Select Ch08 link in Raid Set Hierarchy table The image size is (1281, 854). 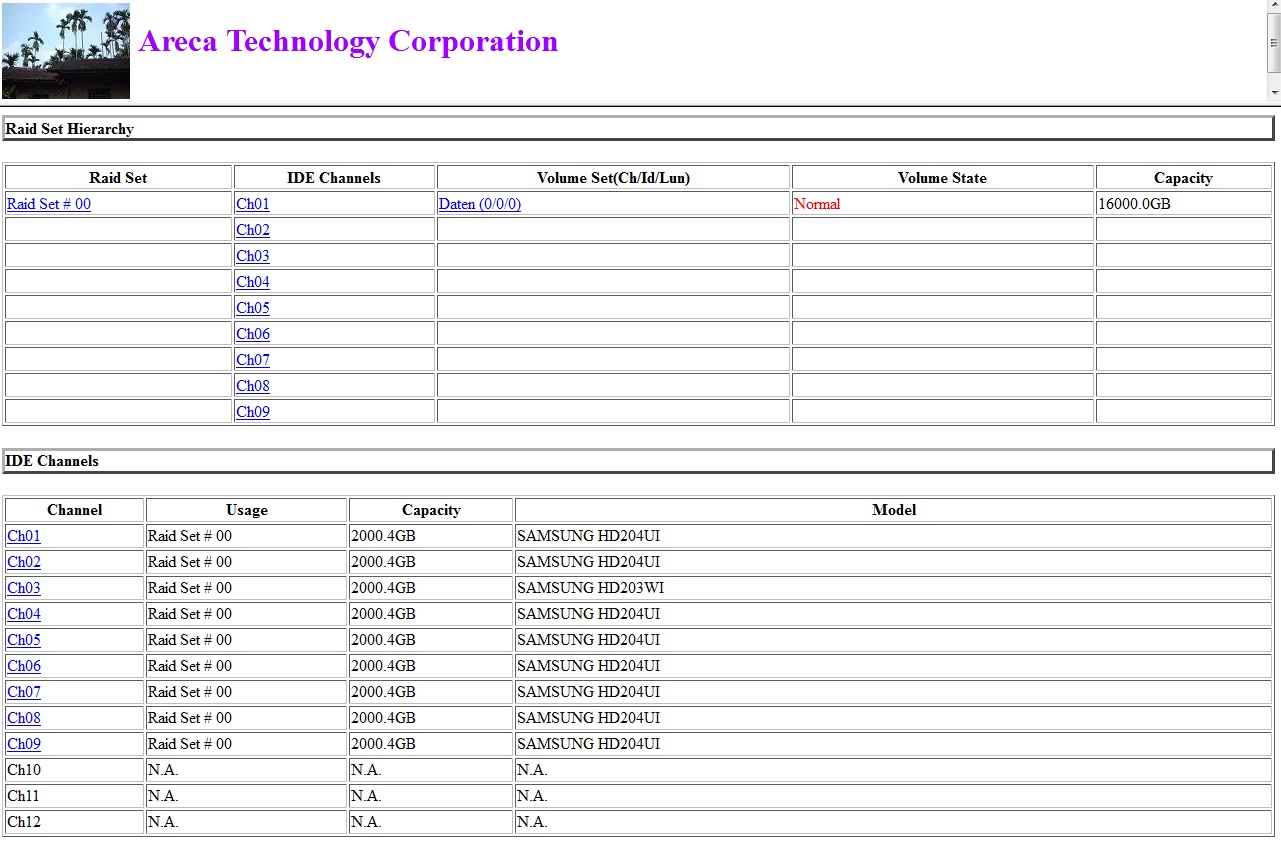pos(253,386)
